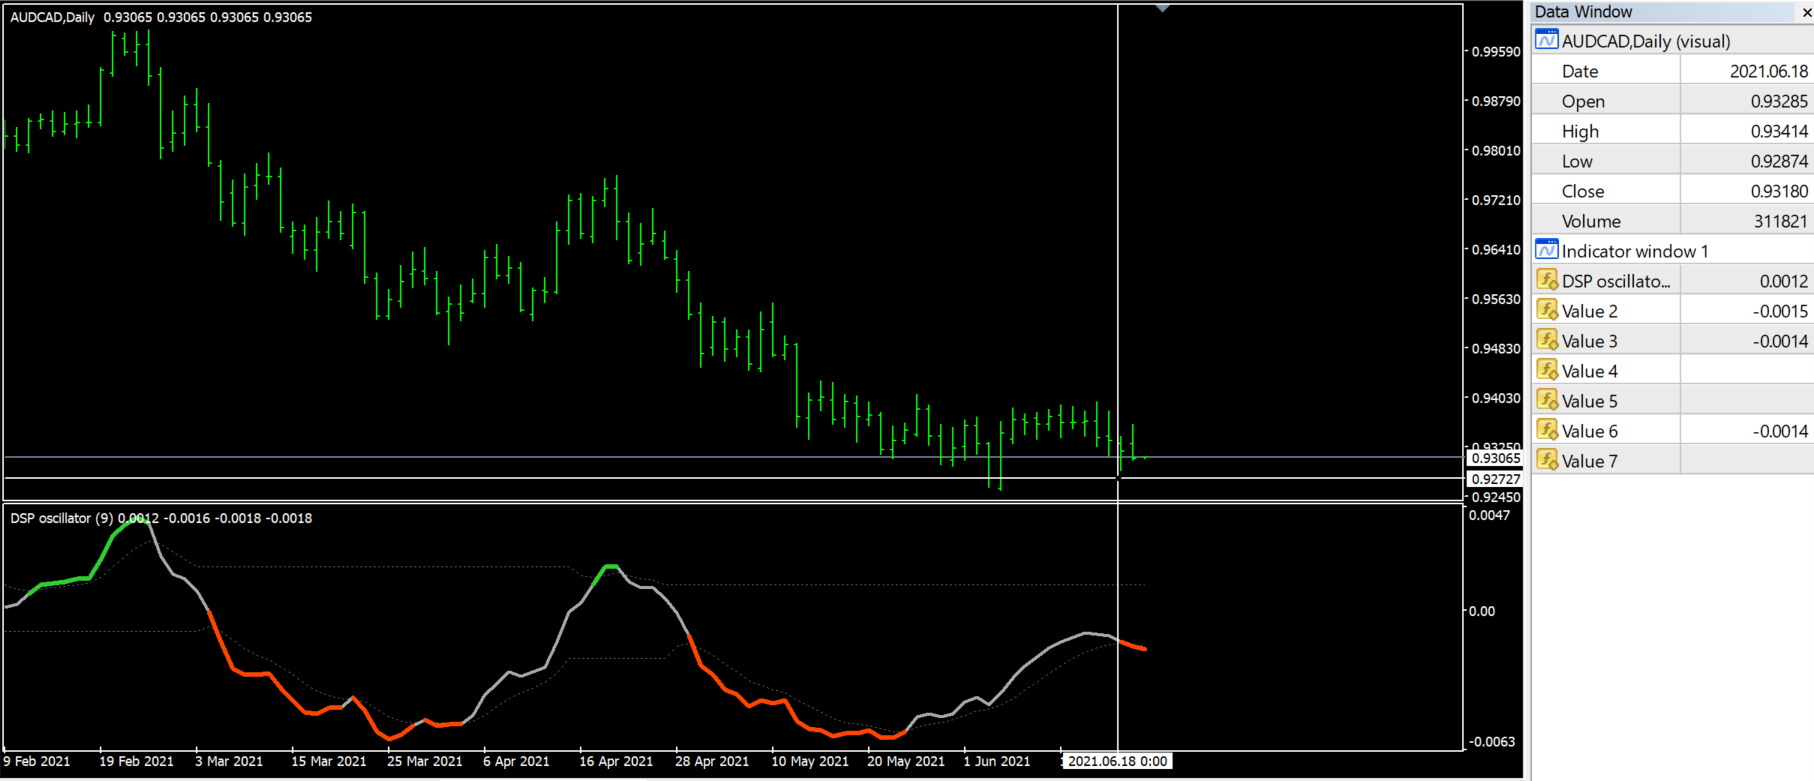This screenshot has height=781, width=1814.
Task: Click the Value 6 indicator icon
Action: tap(1547, 430)
